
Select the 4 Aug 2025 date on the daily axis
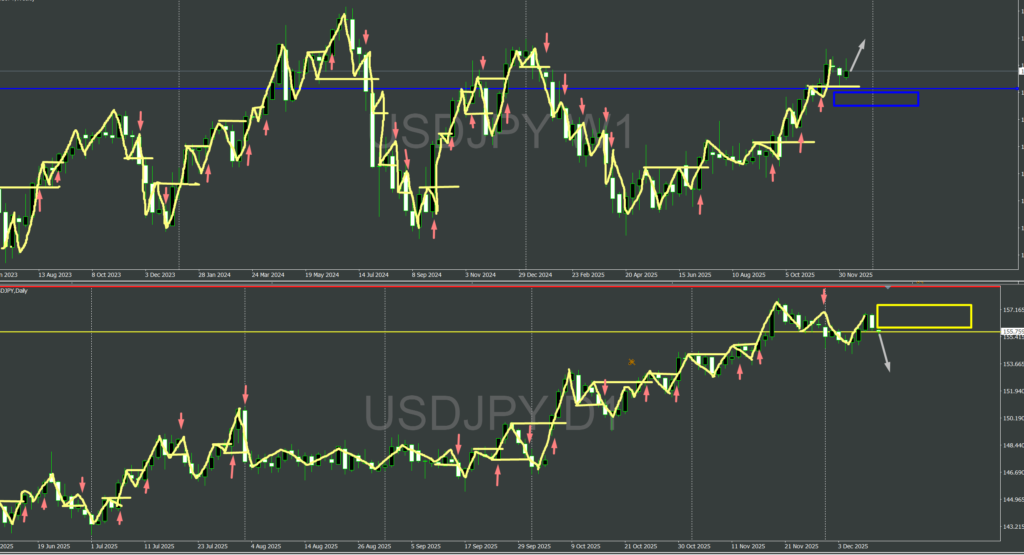[x=264, y=548]
